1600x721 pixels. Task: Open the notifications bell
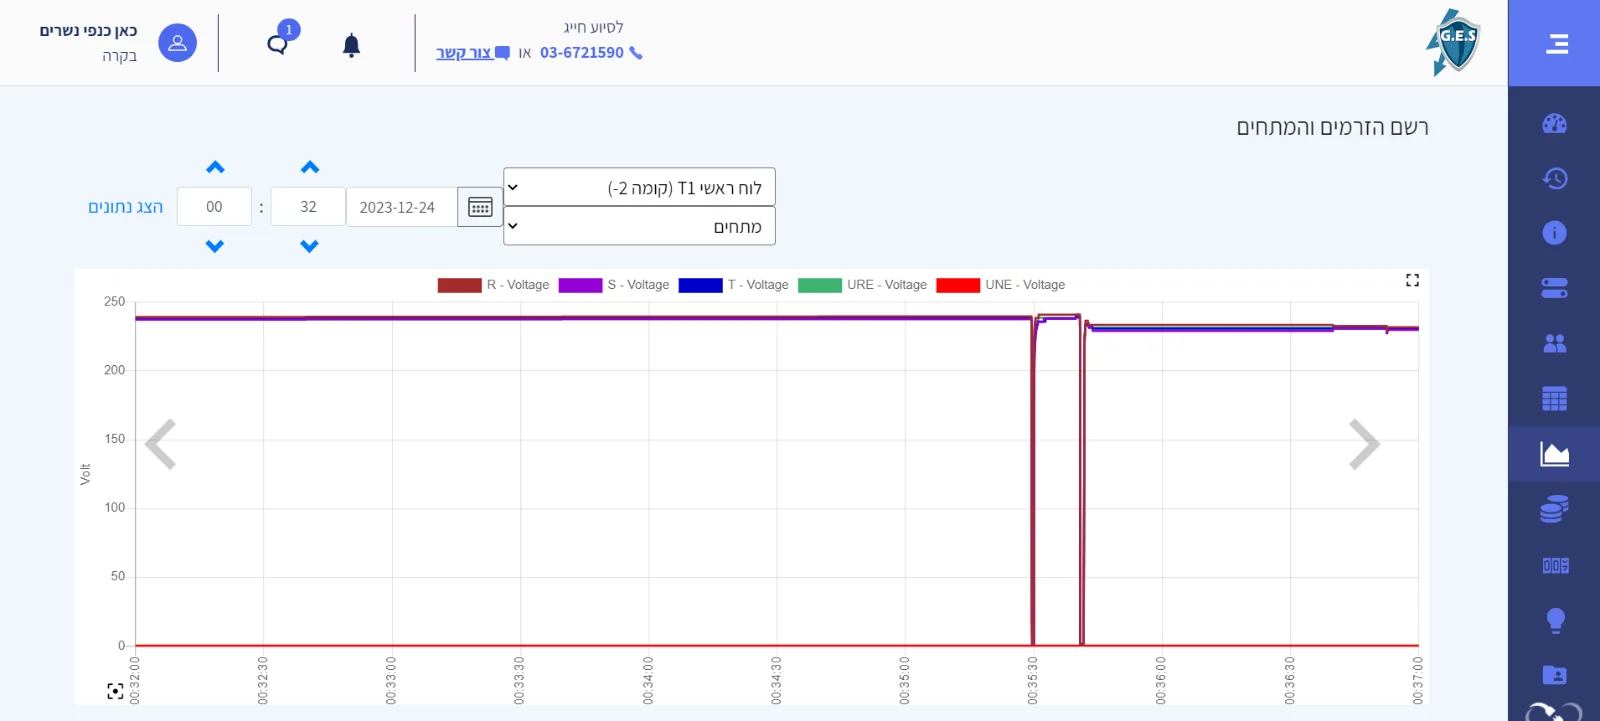[x=351, y=45]
